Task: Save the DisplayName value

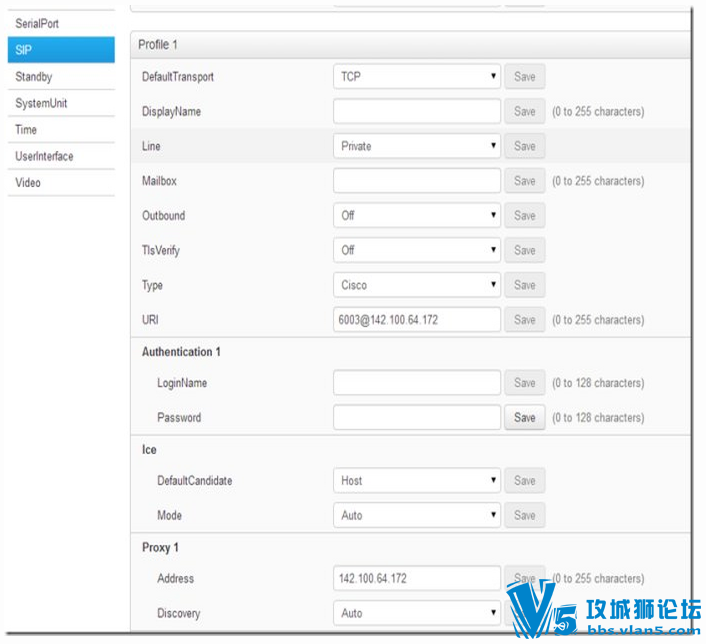Action: click(x=525, y=111)
